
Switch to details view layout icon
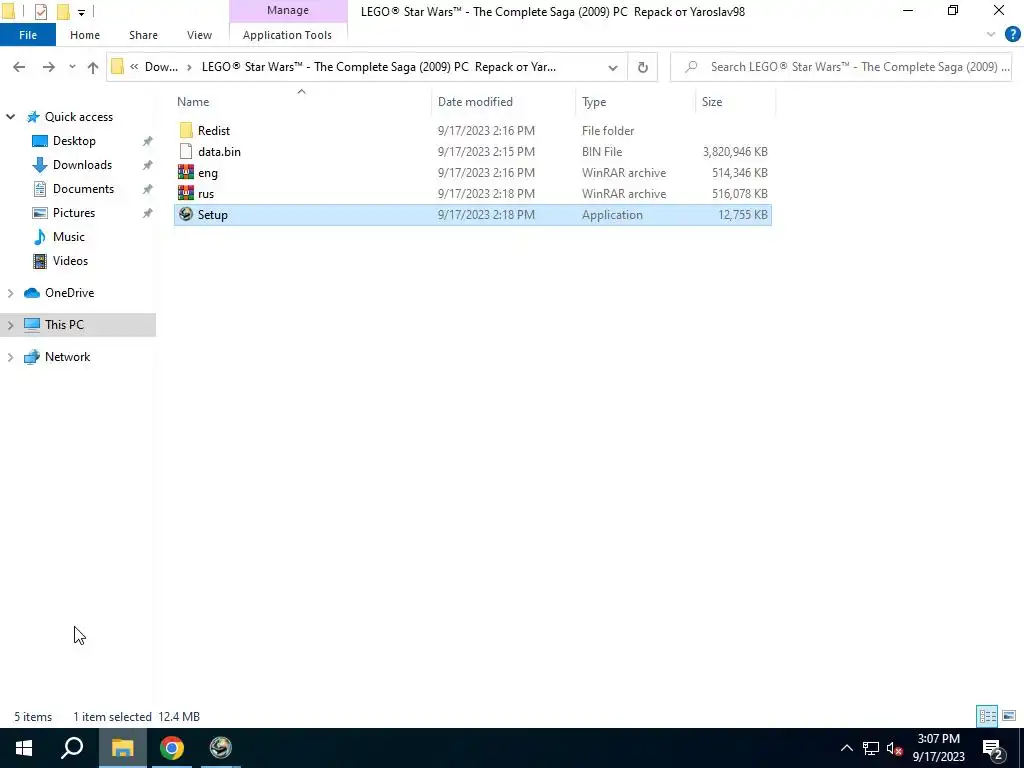pos(987,716)
